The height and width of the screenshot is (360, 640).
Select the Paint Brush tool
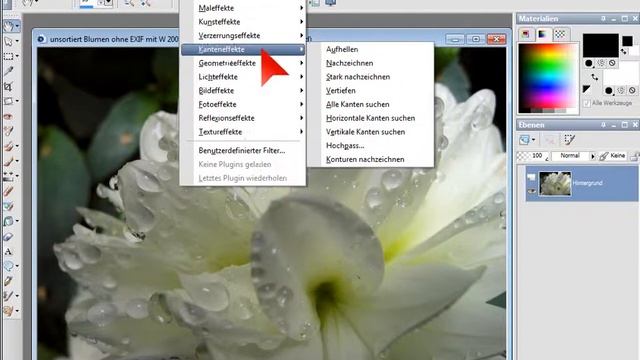[x=8, y=161]
